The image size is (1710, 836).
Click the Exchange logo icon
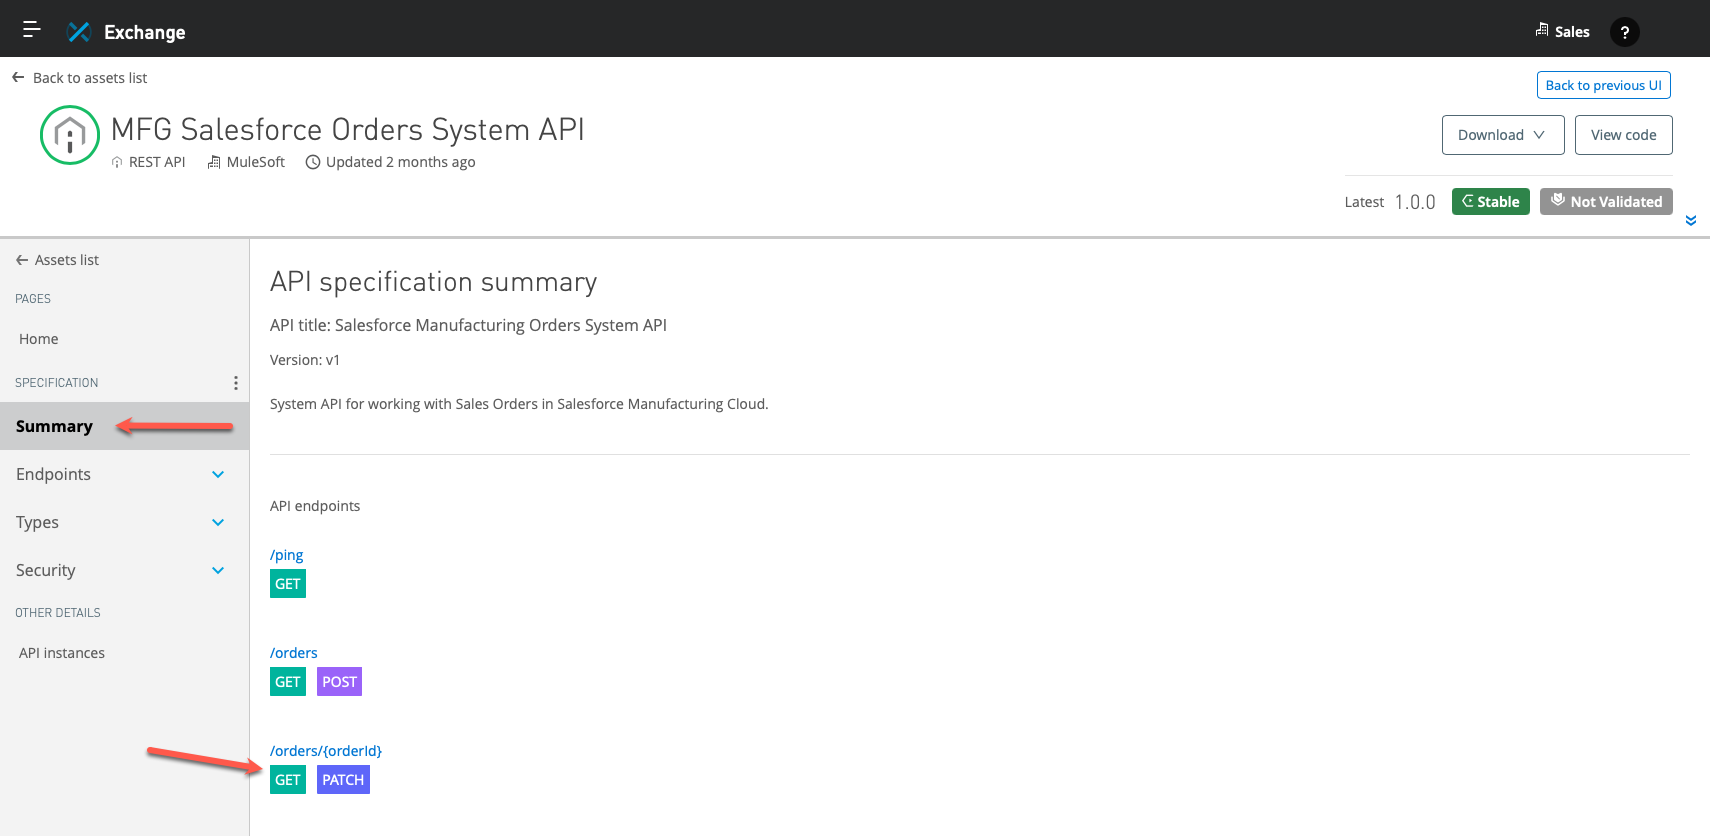coord(79,32)
